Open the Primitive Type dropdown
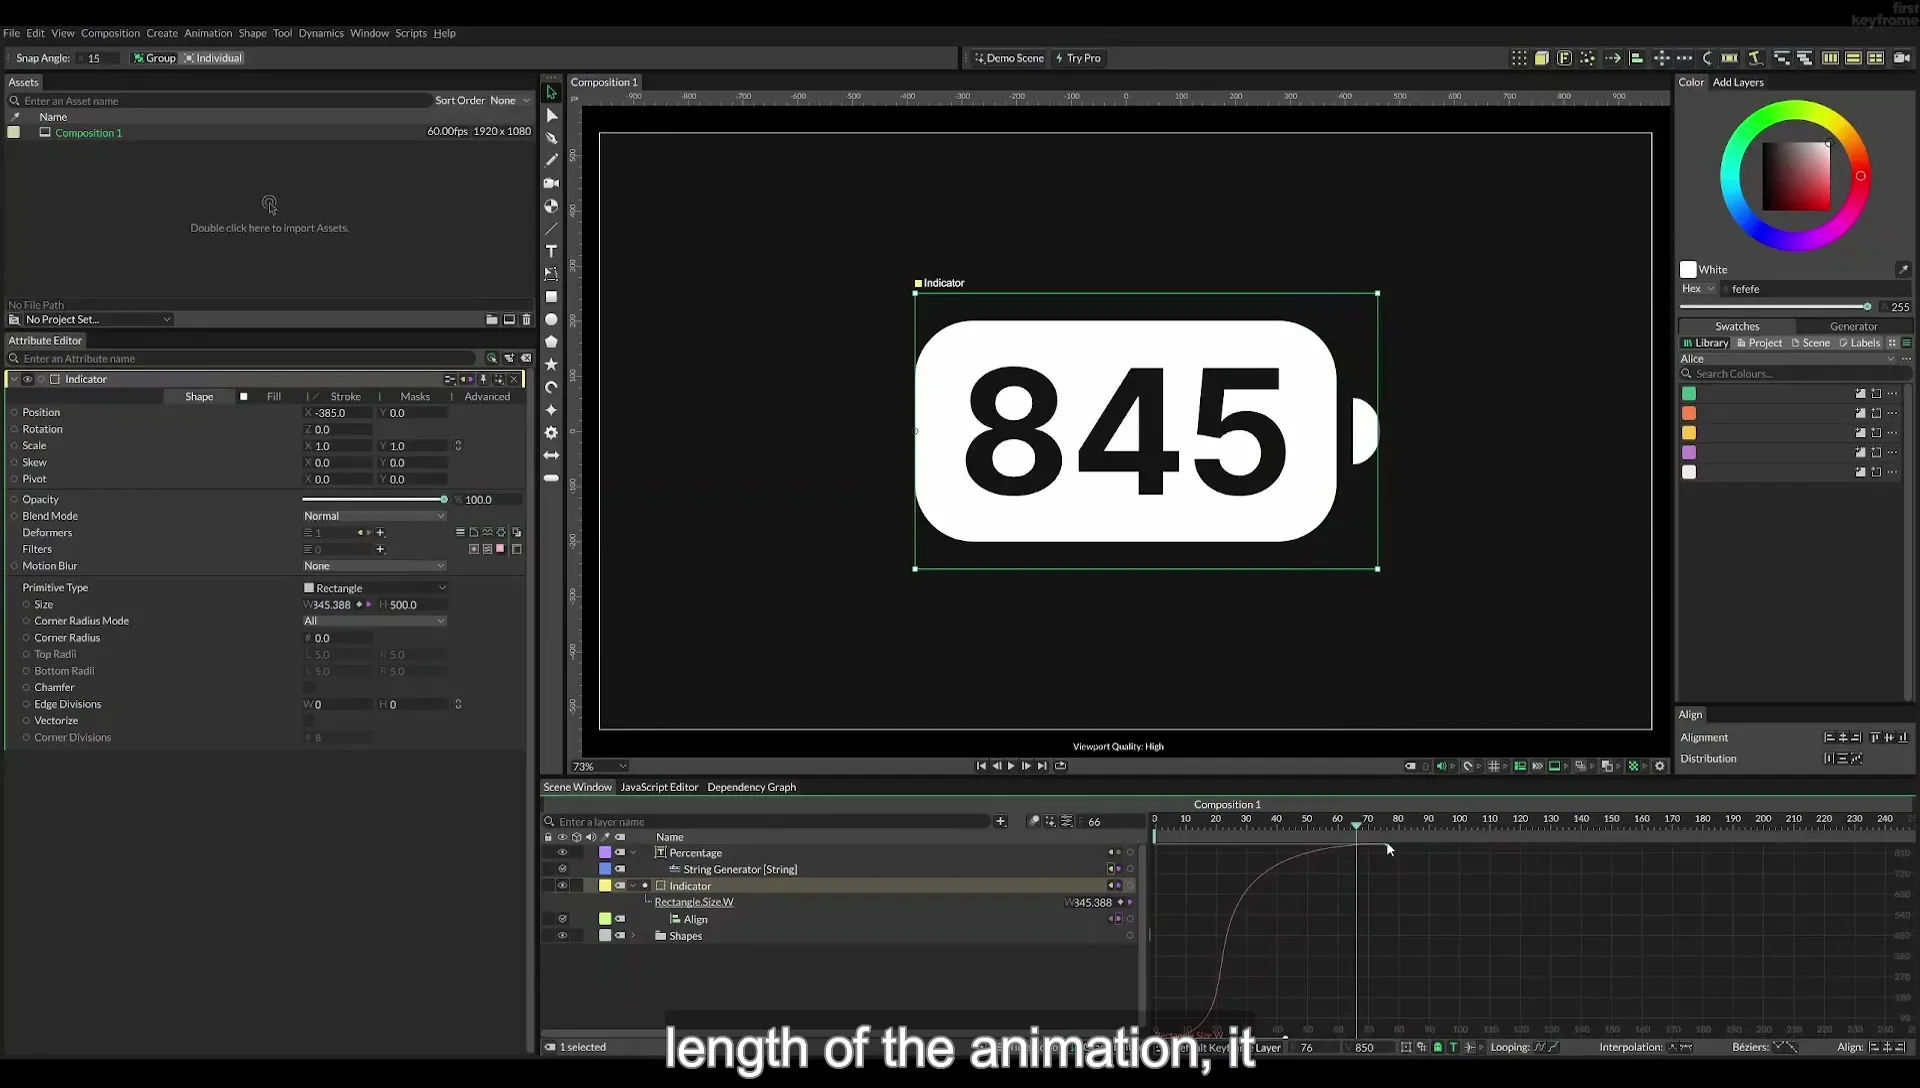The image size is (1920, 1088). (374, 588)
